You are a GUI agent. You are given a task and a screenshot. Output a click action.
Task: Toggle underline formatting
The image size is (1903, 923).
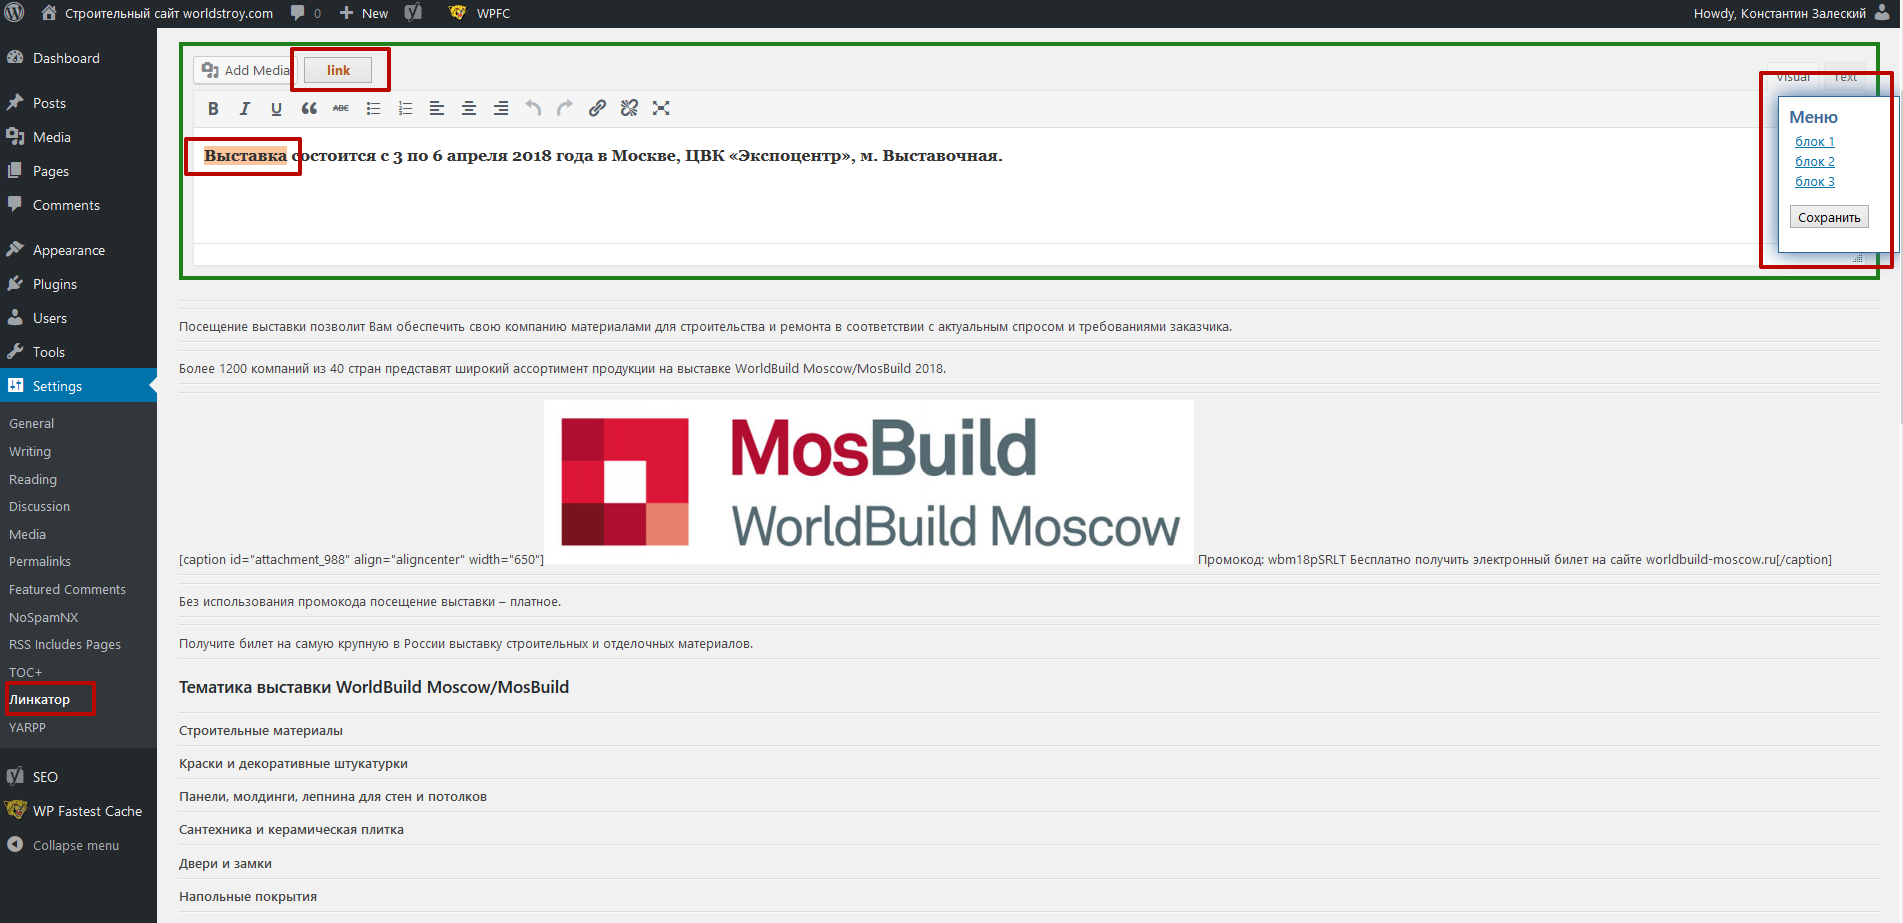click(277, 108)
